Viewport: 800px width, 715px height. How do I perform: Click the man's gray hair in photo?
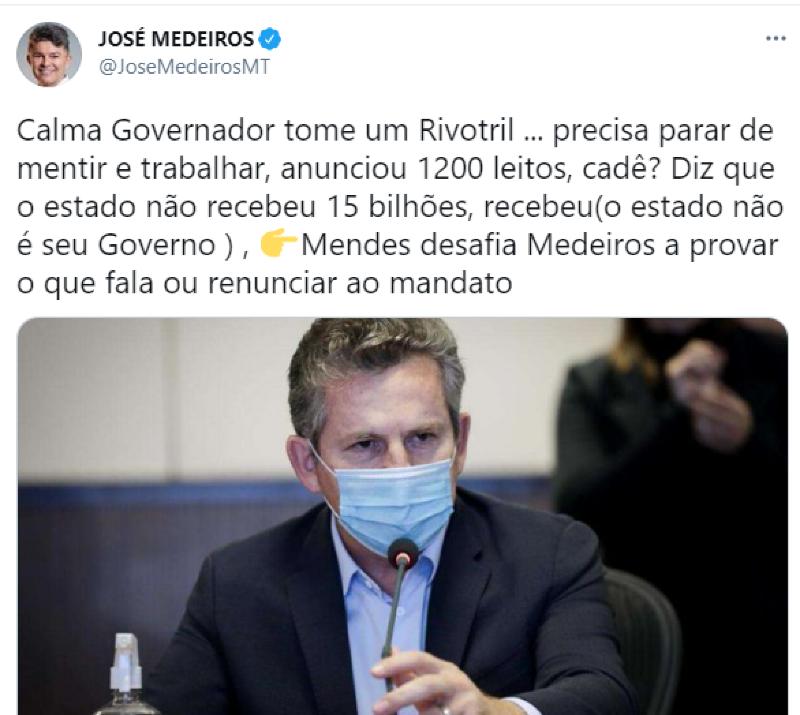coord(375,367)
